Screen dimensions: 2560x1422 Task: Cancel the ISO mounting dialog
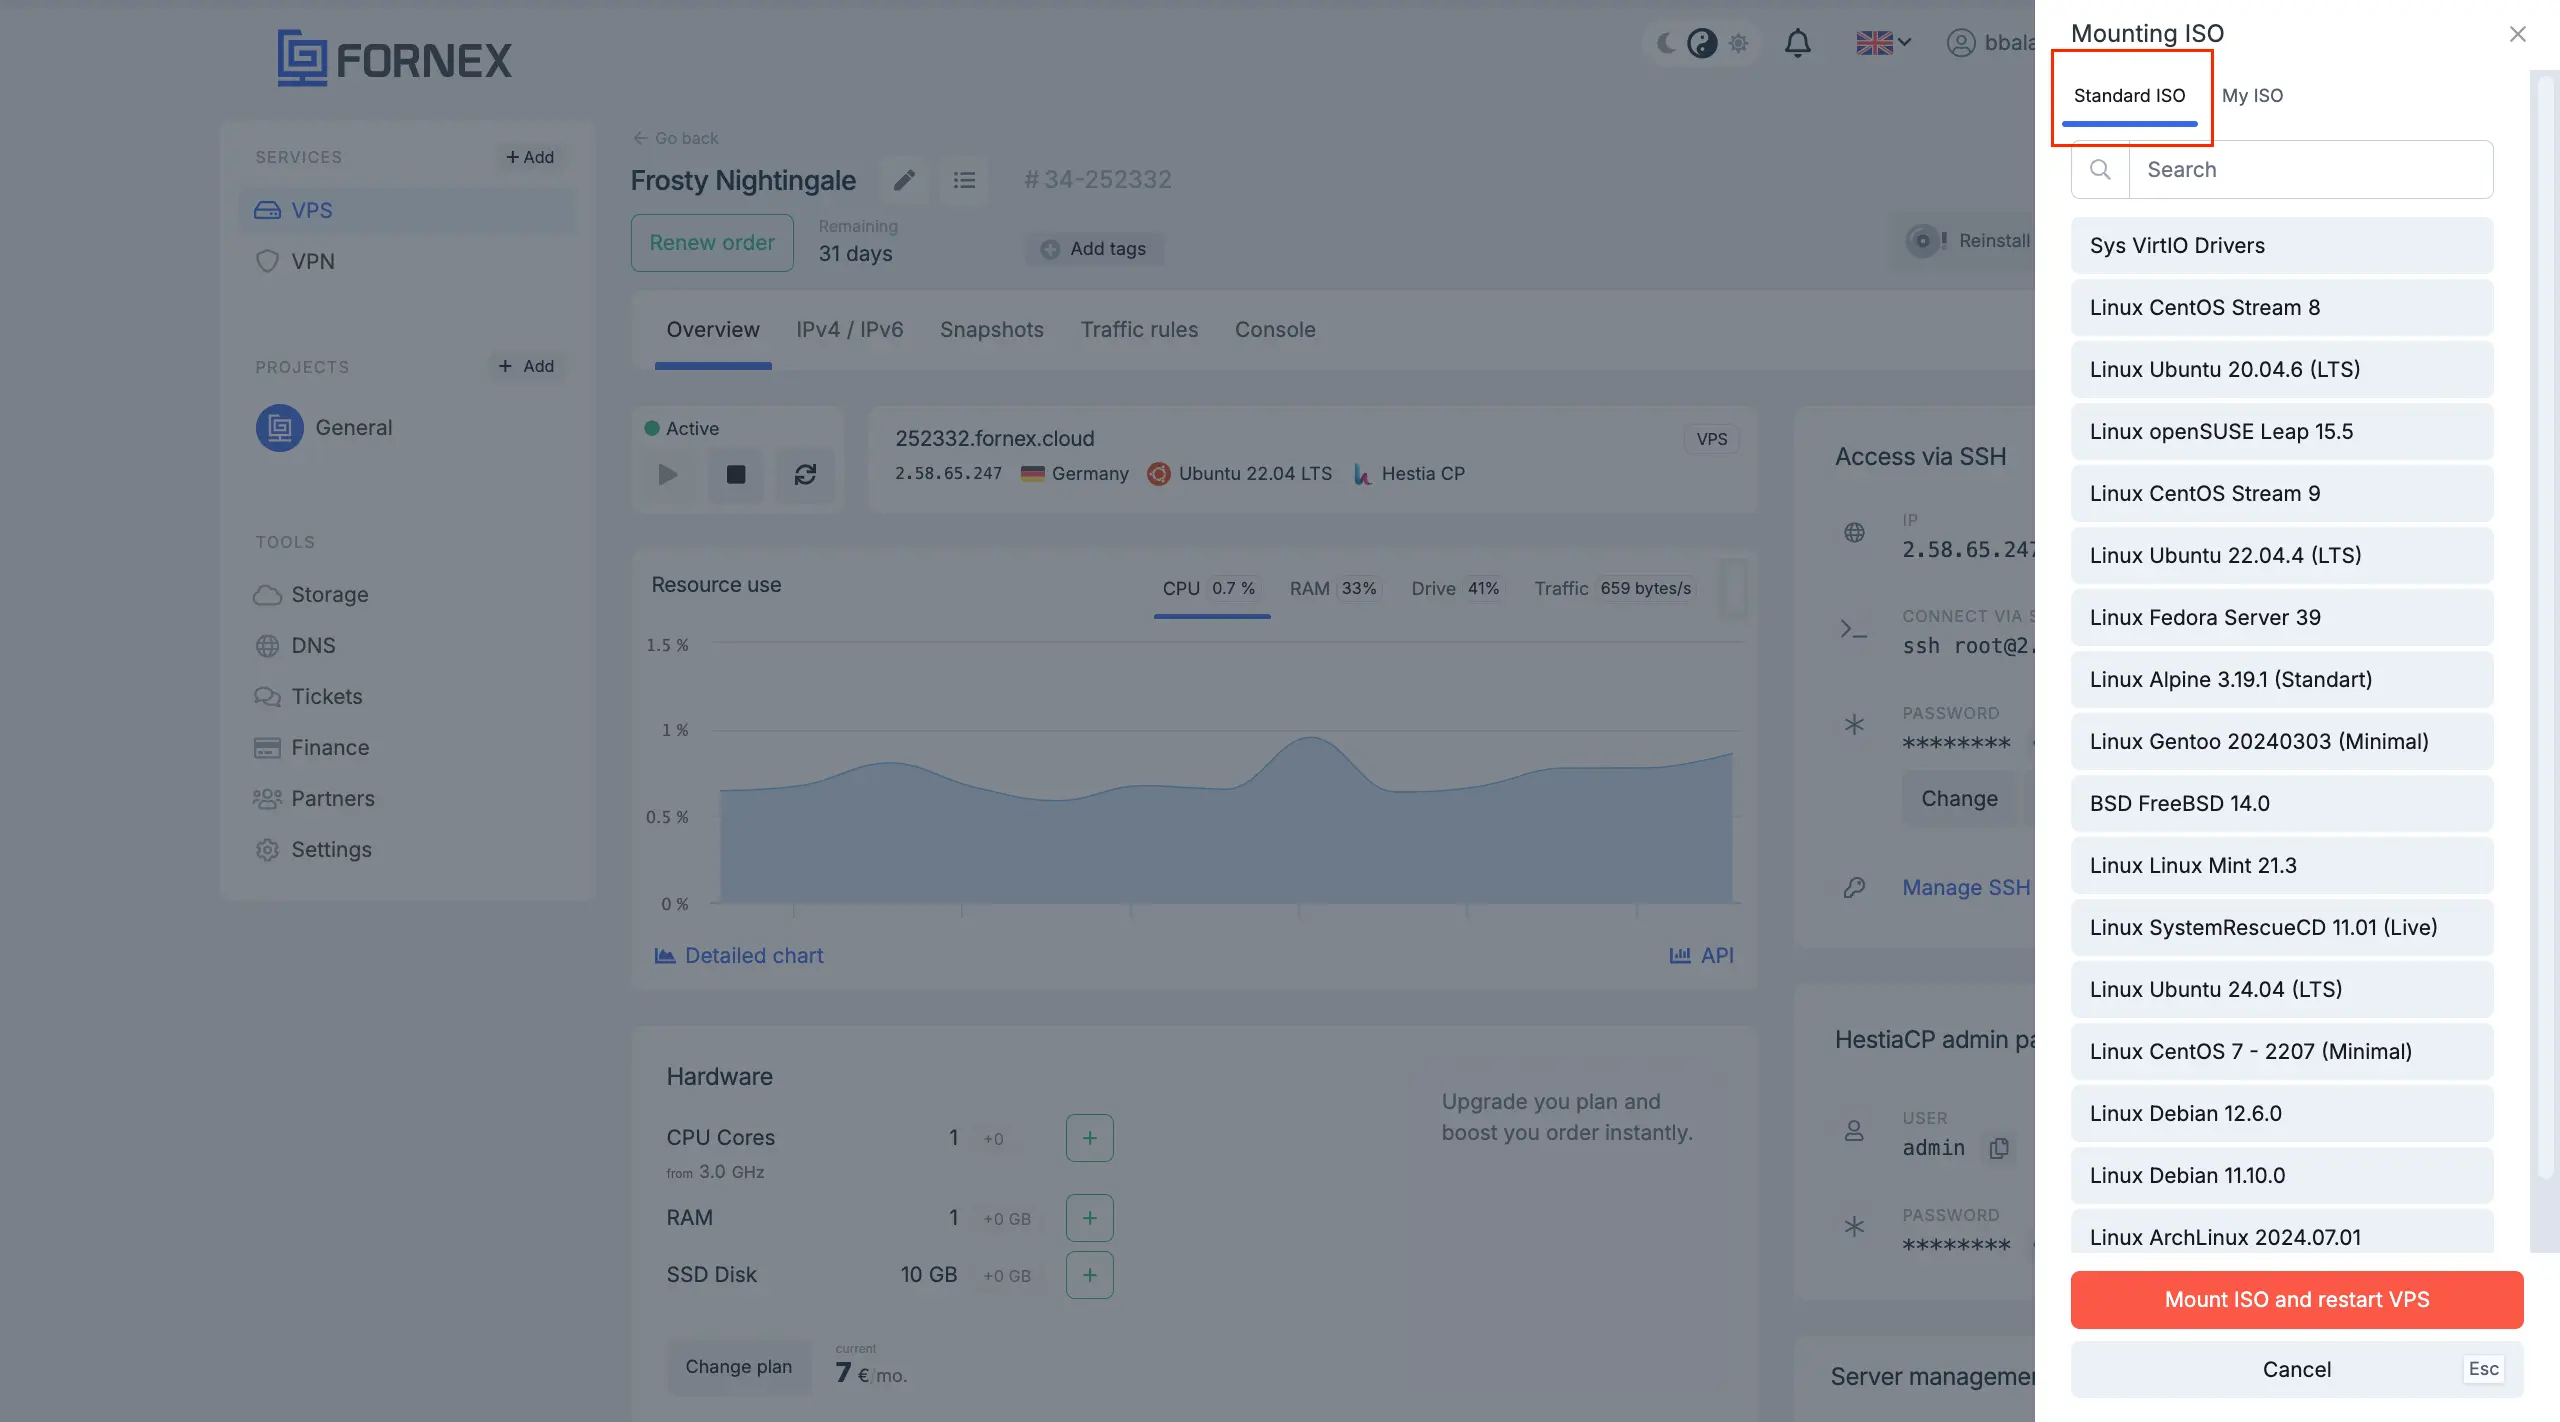click(x=2297, y=1370)
